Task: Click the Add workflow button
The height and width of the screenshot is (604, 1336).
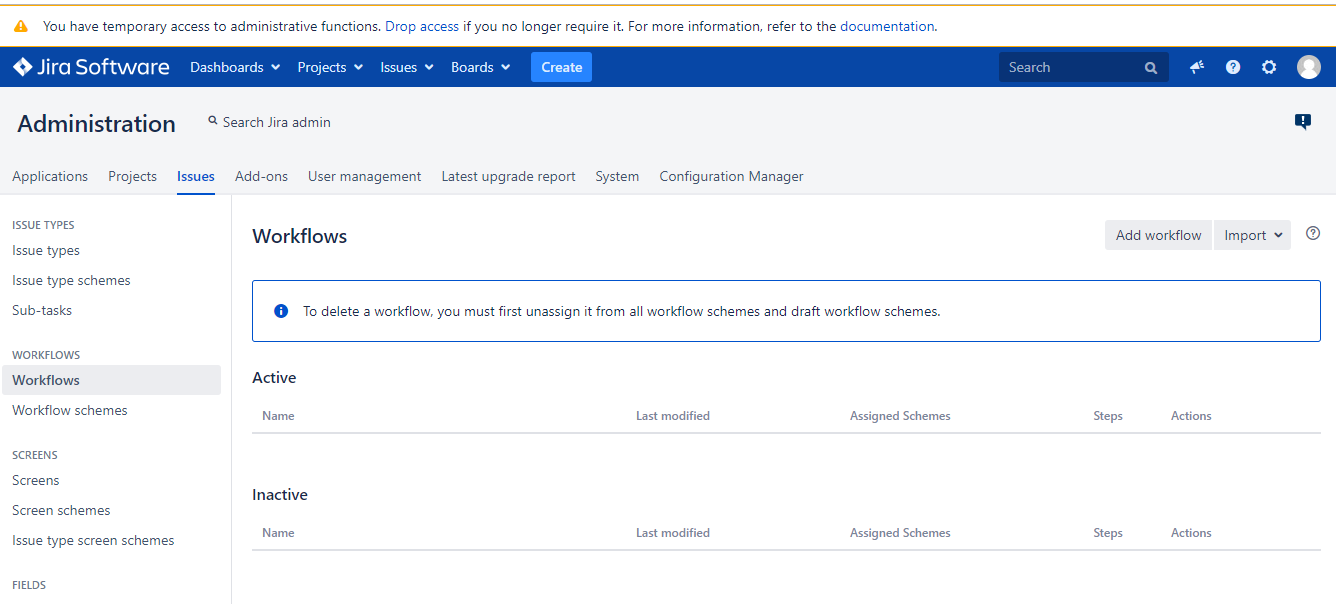Action: click(x=1158, y=235)
